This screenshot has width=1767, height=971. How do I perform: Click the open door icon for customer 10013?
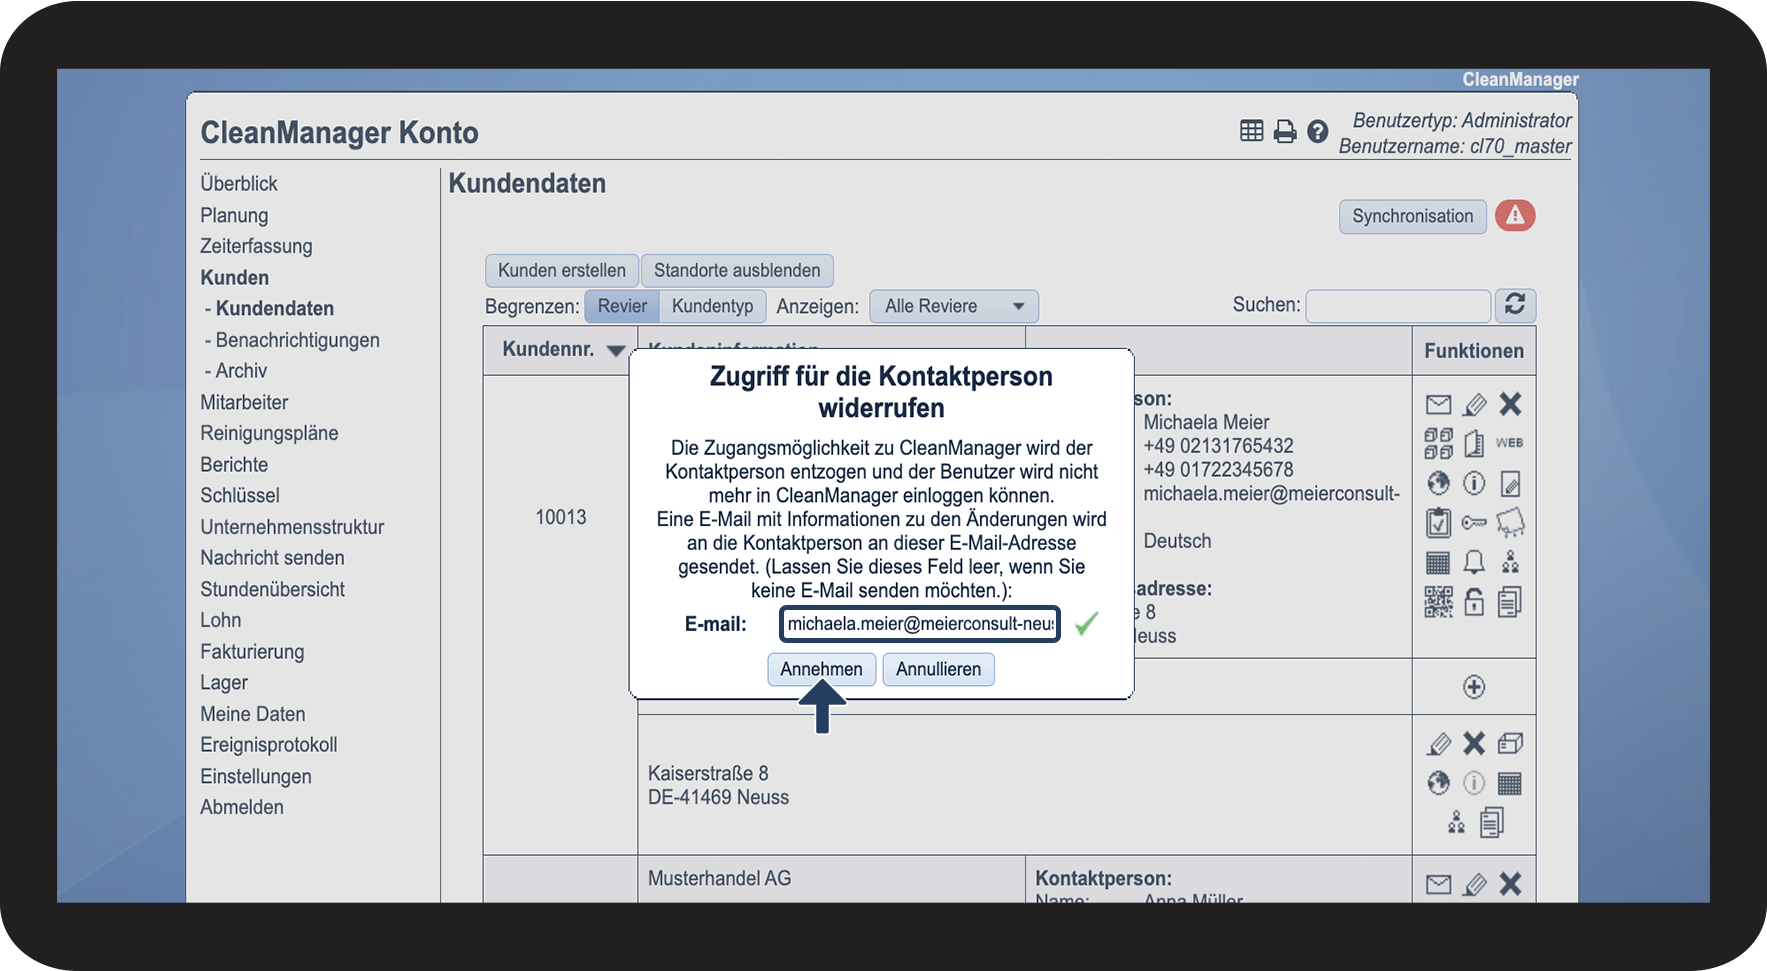point(1474,443)
